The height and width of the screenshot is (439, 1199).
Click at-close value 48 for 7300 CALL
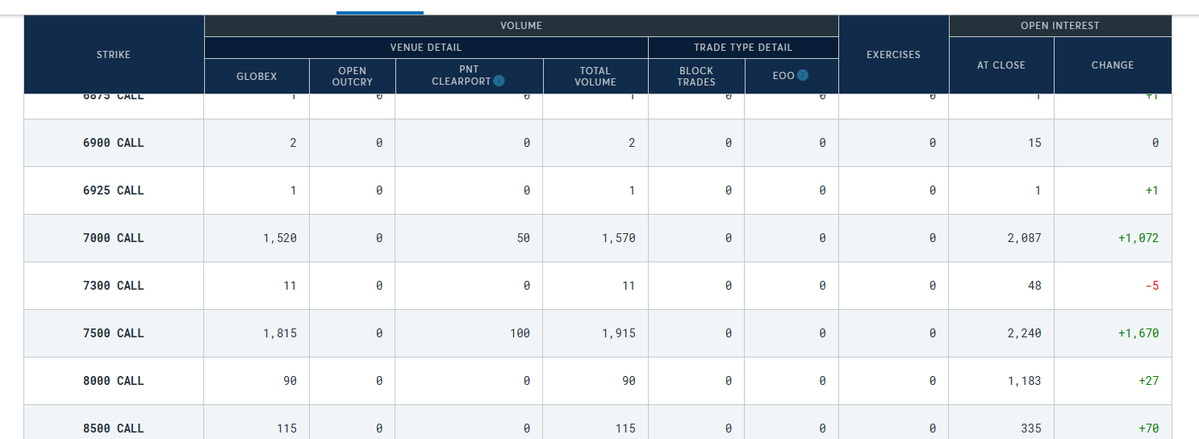click(x=1034, y=285)
